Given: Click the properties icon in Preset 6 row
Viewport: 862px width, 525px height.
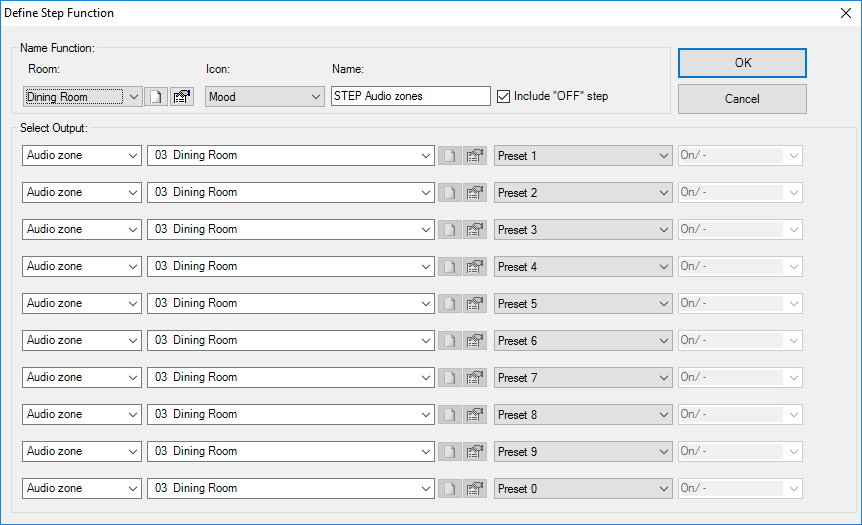Looking at the screenshot, I should coord(475,340).
